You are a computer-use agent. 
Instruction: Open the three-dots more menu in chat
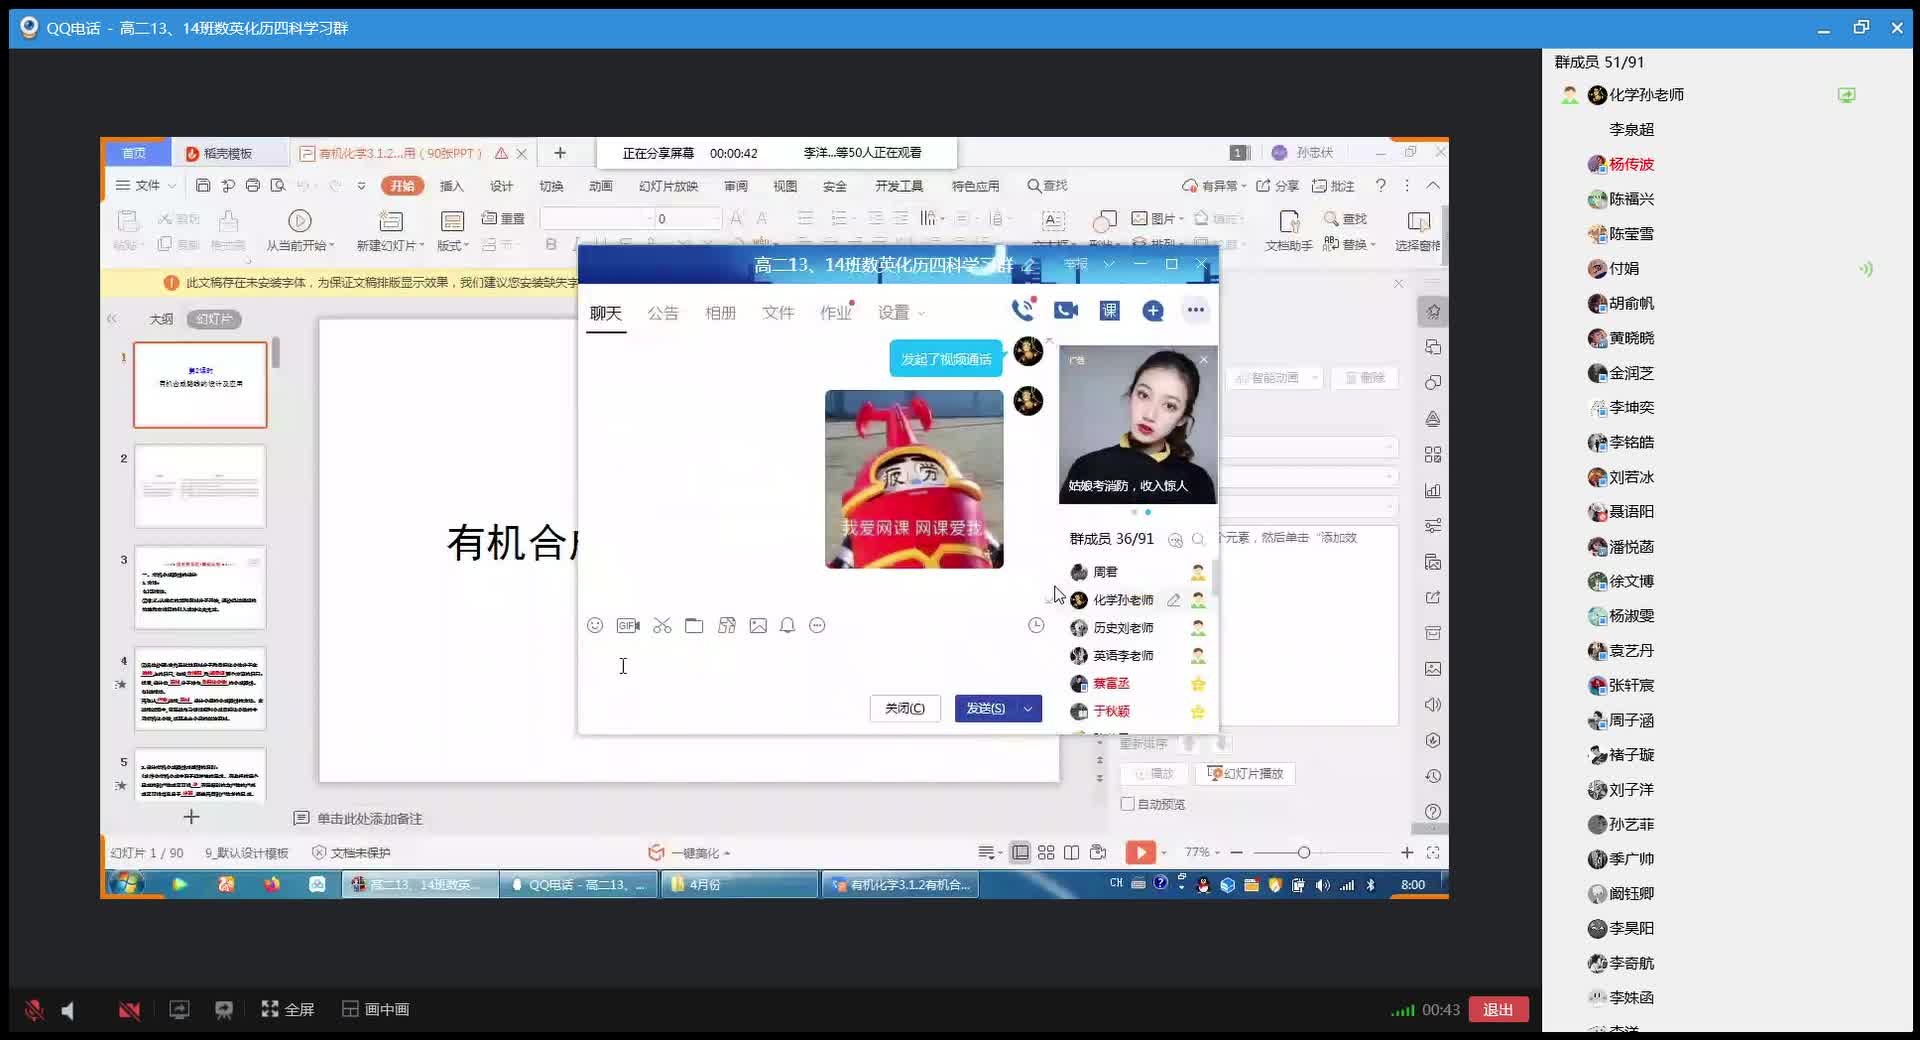coord(1196,310)
